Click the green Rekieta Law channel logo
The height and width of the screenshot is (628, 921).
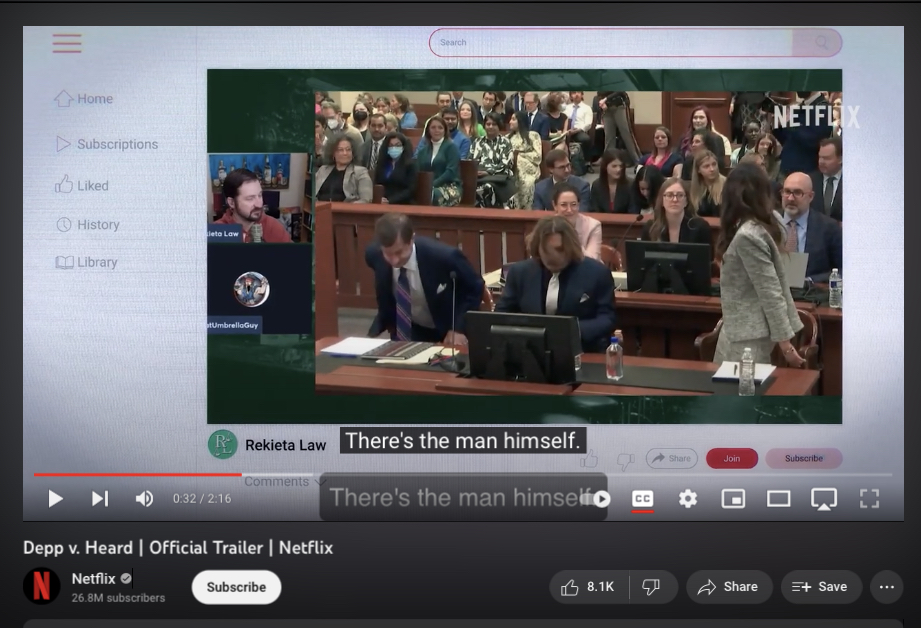pos(223,444)
